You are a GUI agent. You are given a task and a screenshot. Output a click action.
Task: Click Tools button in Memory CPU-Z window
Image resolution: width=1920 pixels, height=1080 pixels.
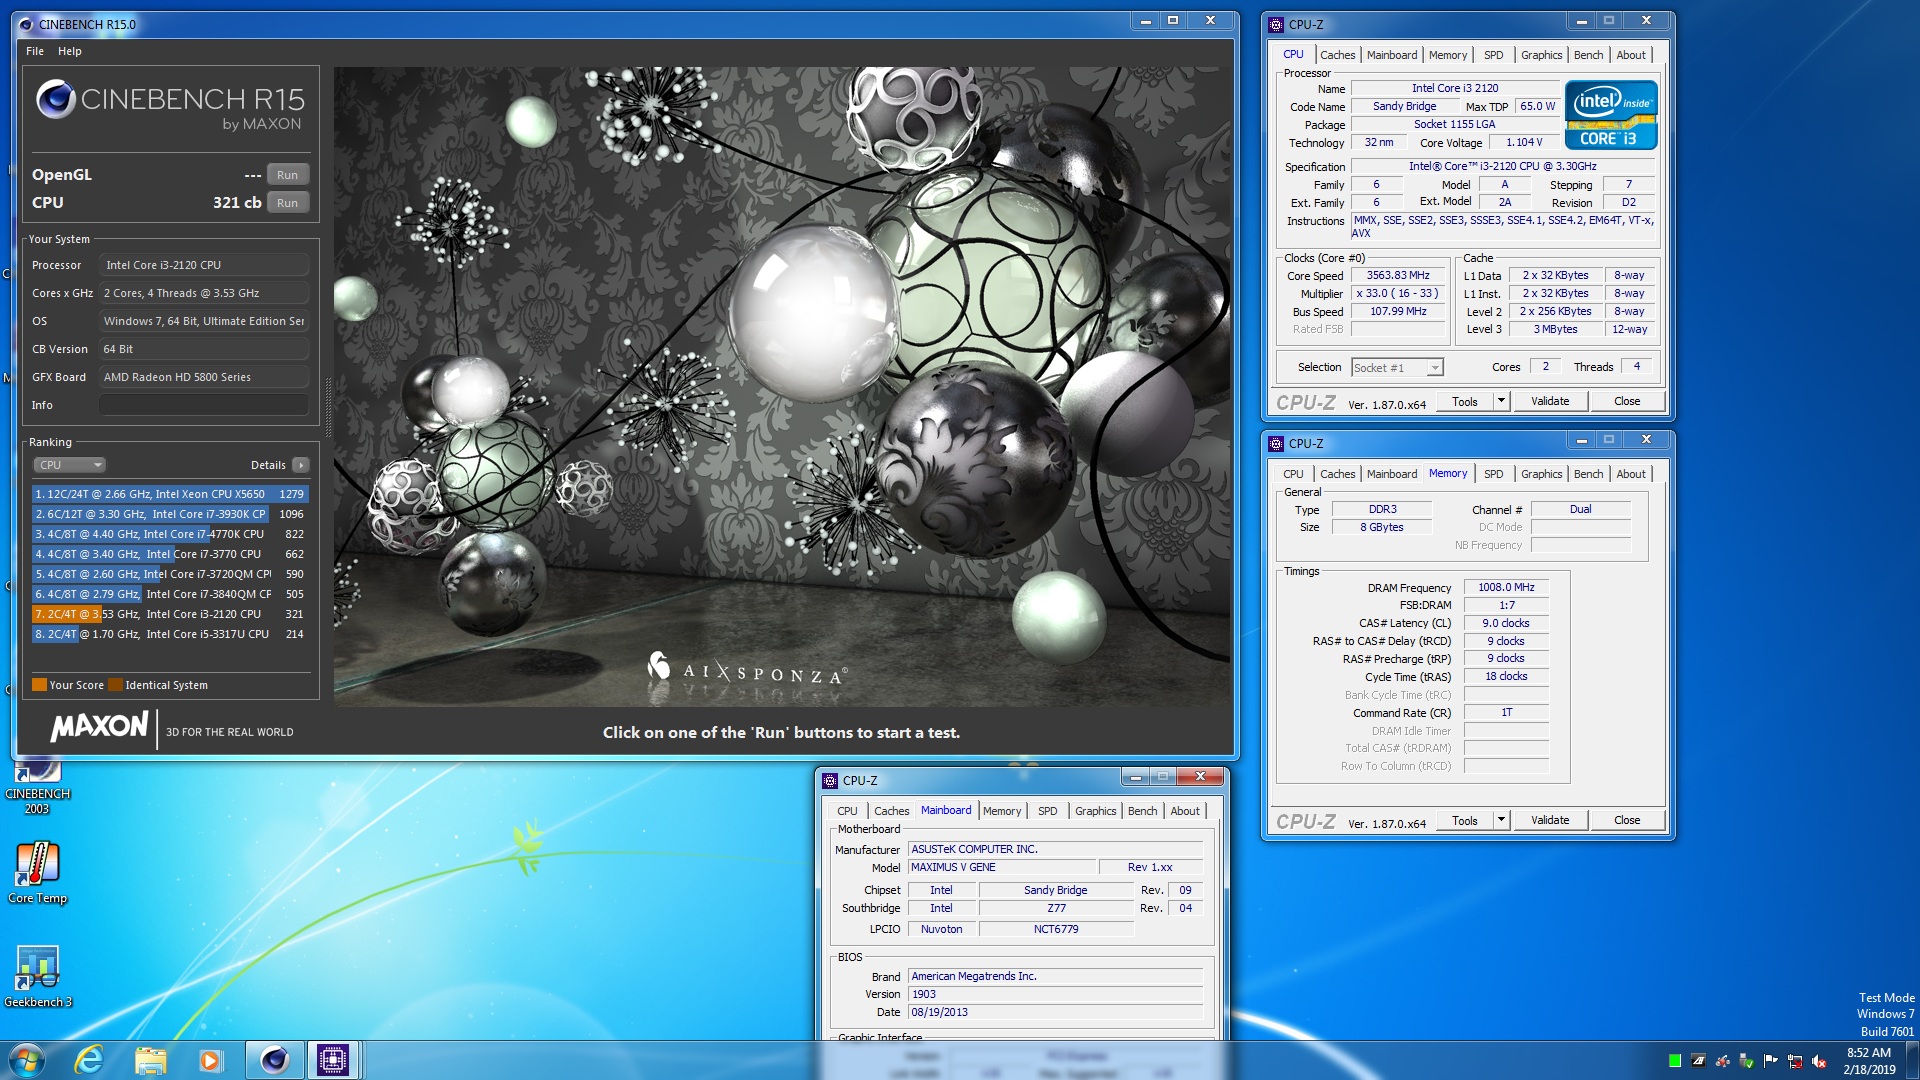[1464, 820]
